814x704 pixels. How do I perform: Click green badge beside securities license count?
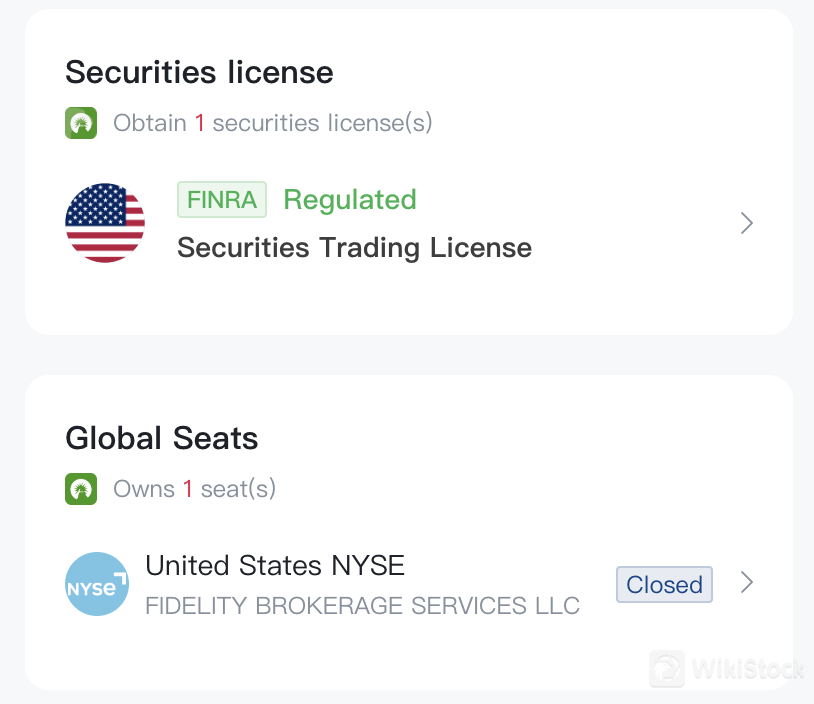tap(81, 123)
